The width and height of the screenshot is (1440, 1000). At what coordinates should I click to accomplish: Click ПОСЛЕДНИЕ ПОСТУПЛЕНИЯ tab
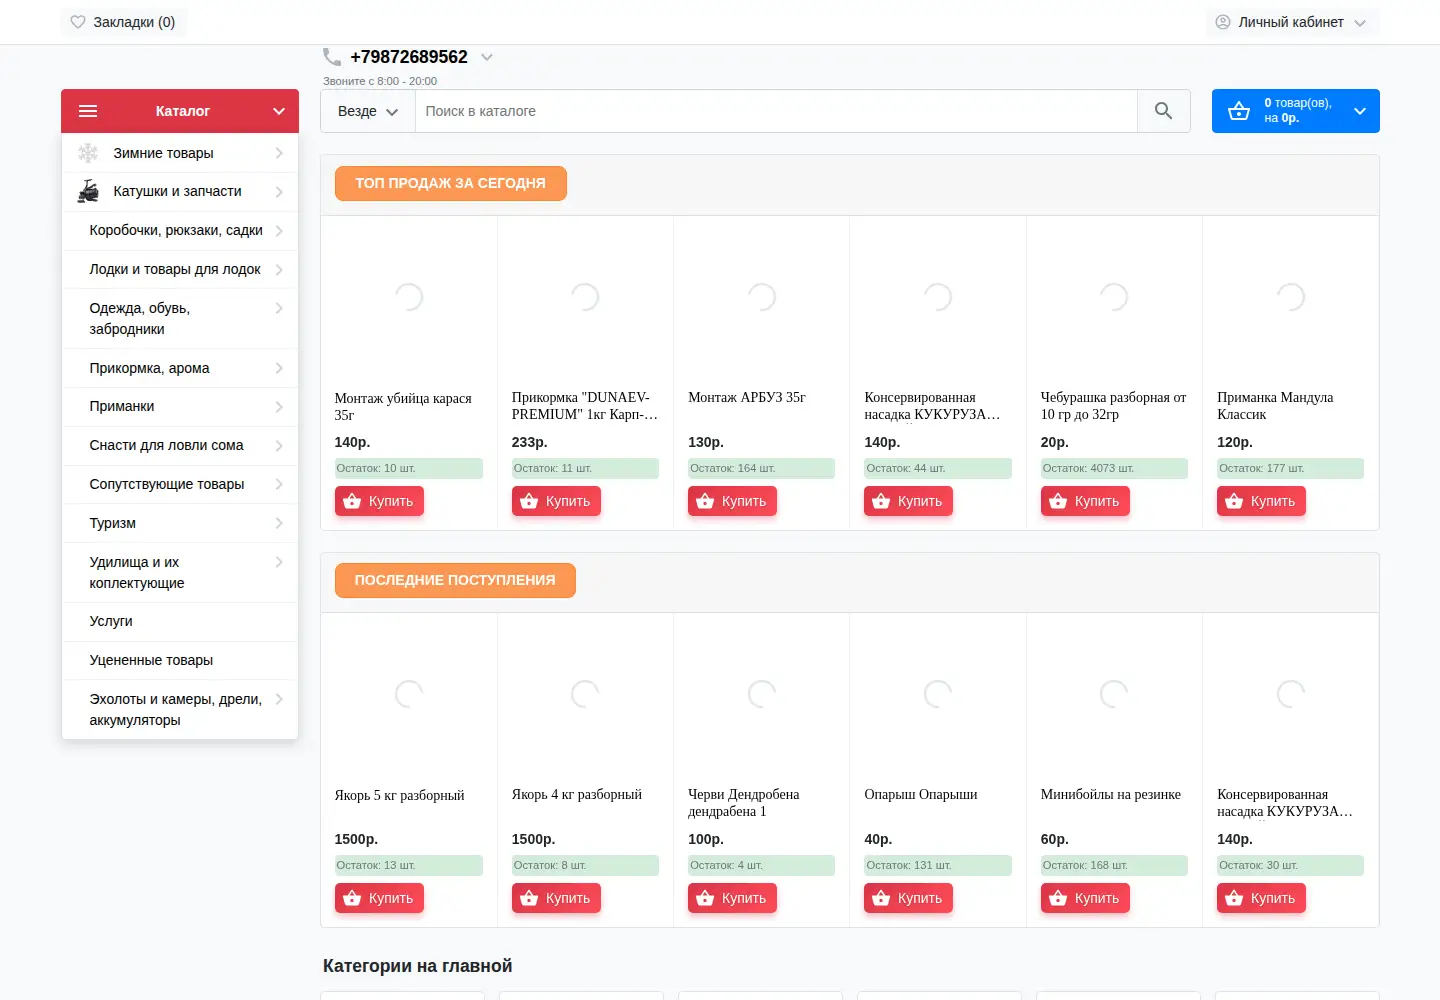(455, 580)
